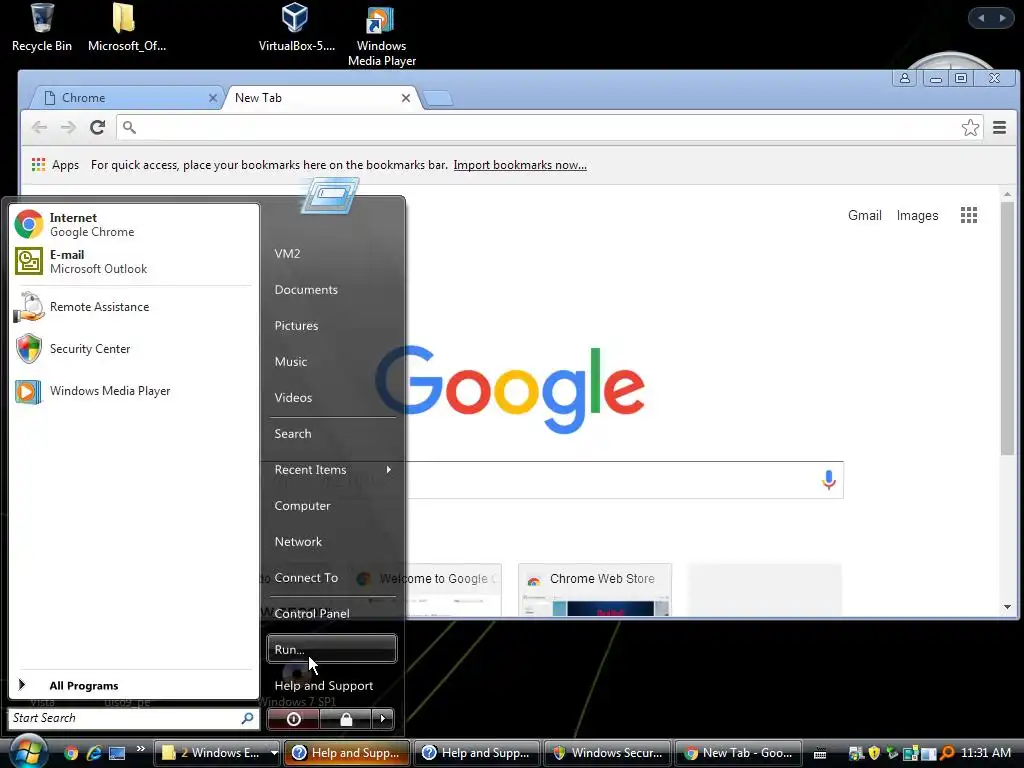Screen dimensions: 1024x768
Task: Open VM2 user folder in Start menu
Action: (x=332, y=253)
